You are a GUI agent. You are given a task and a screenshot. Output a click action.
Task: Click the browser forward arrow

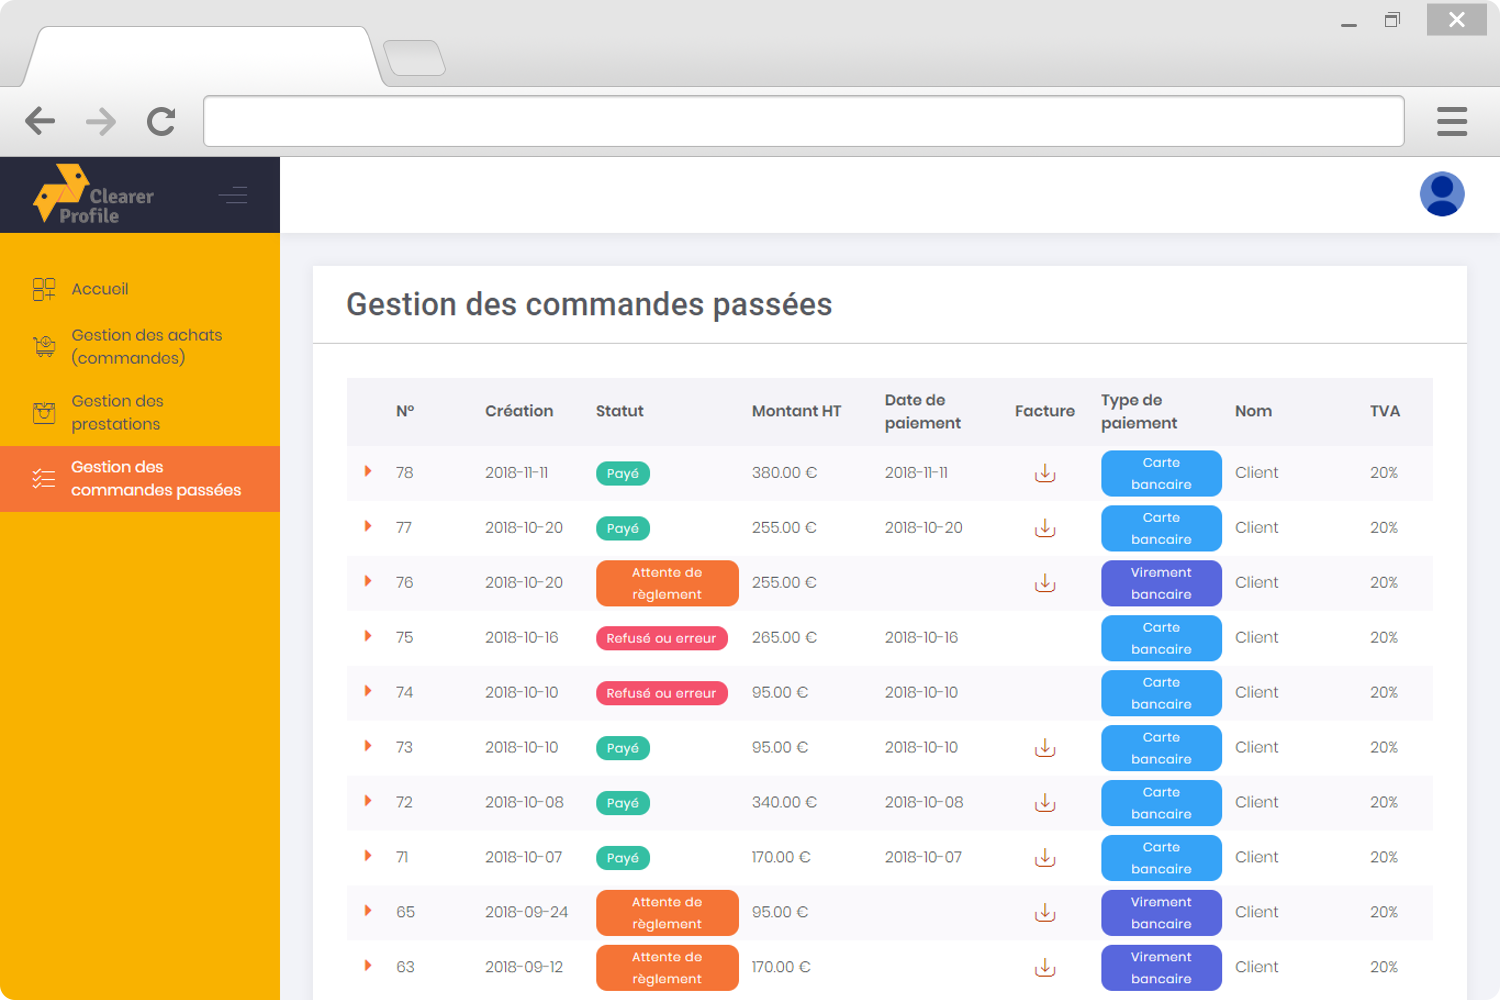[x=101, y=121]
